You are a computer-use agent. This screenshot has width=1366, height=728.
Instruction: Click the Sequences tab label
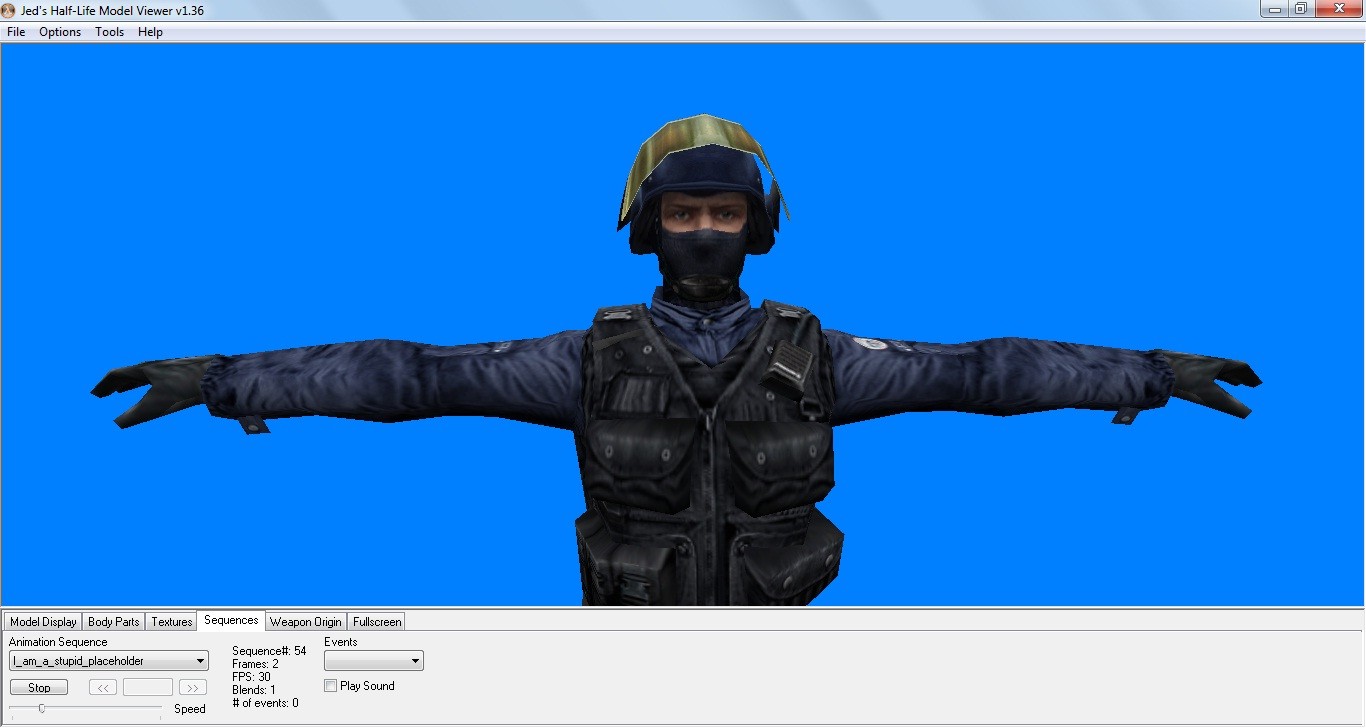click(230, 620)
